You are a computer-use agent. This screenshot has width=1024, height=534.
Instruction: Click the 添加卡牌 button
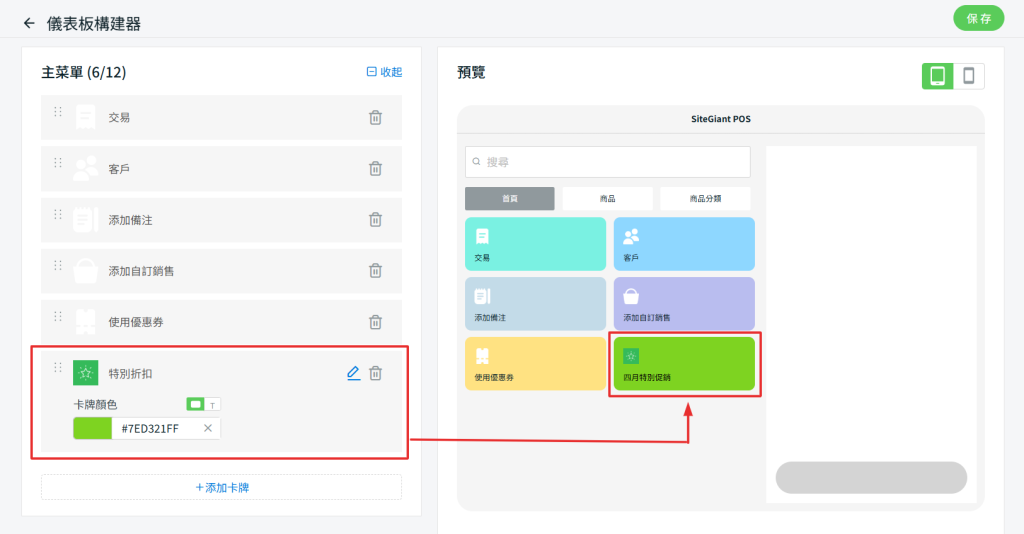tap(221, 487)
